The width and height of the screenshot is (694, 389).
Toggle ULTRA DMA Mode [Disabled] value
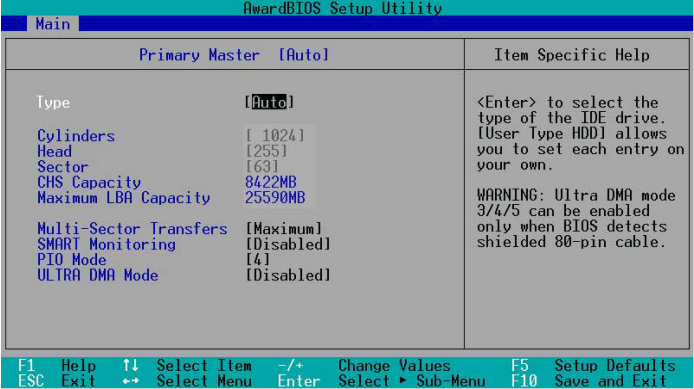click(x=288, y=275)
